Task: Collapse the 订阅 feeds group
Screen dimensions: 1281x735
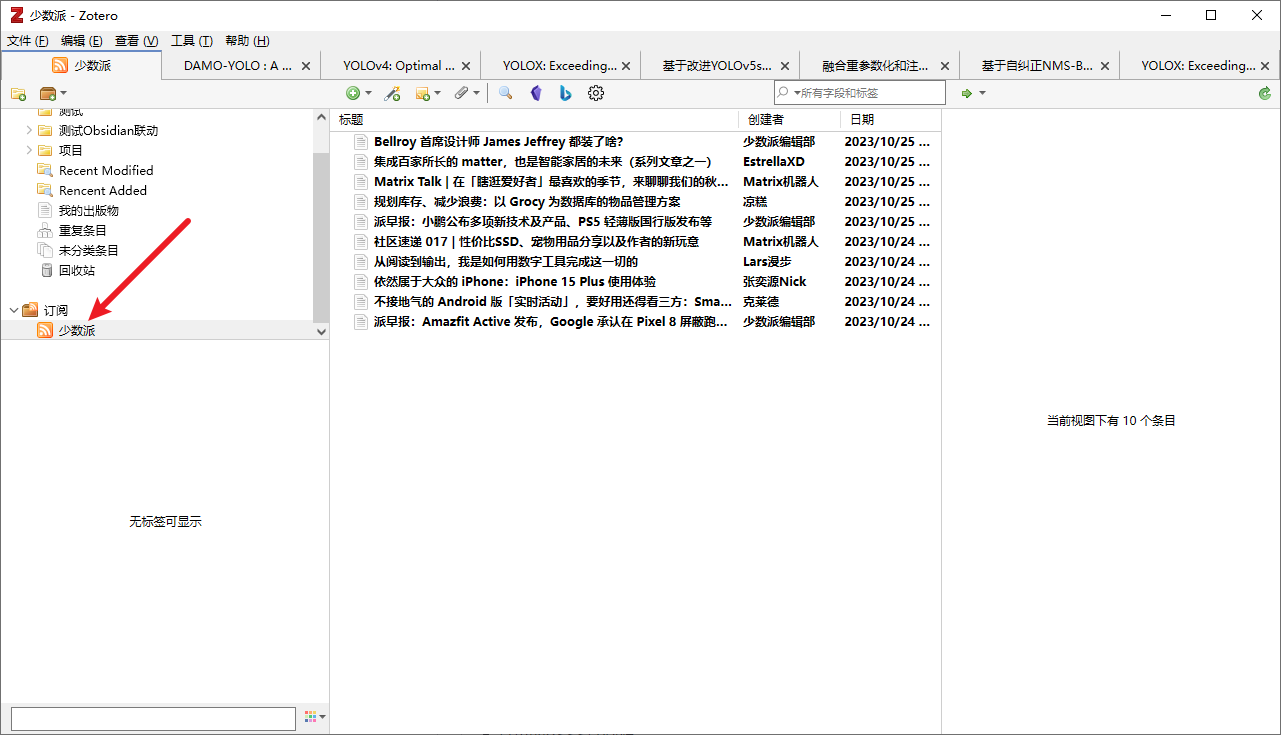Action: (13, 310)
